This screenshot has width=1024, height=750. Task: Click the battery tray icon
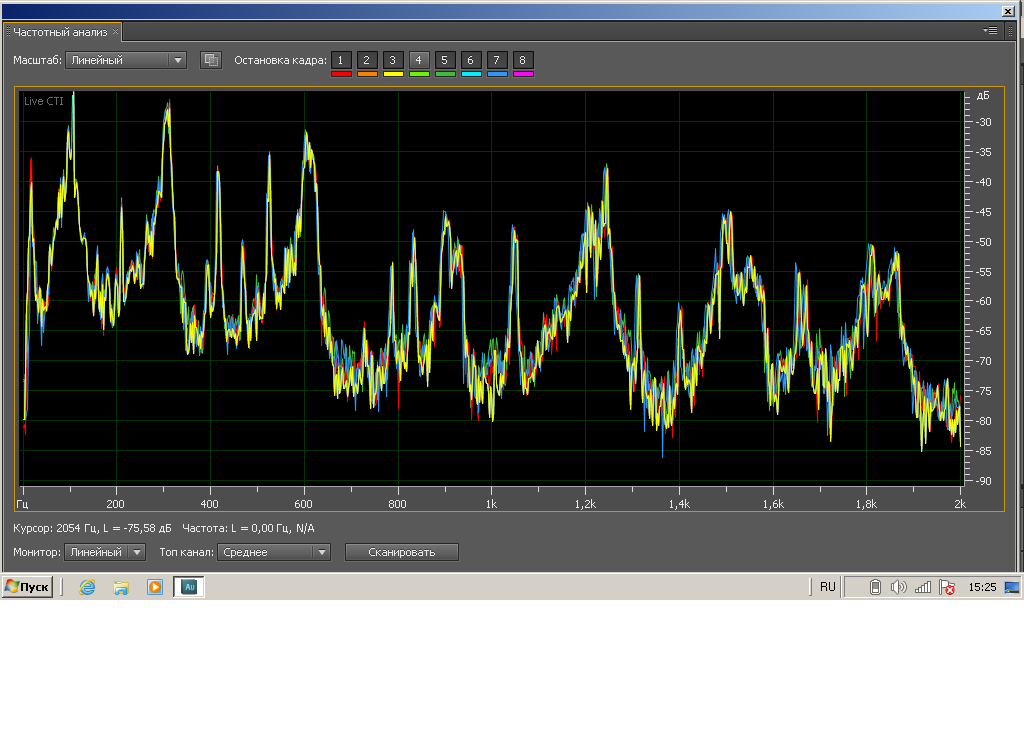tap(875, 587)
